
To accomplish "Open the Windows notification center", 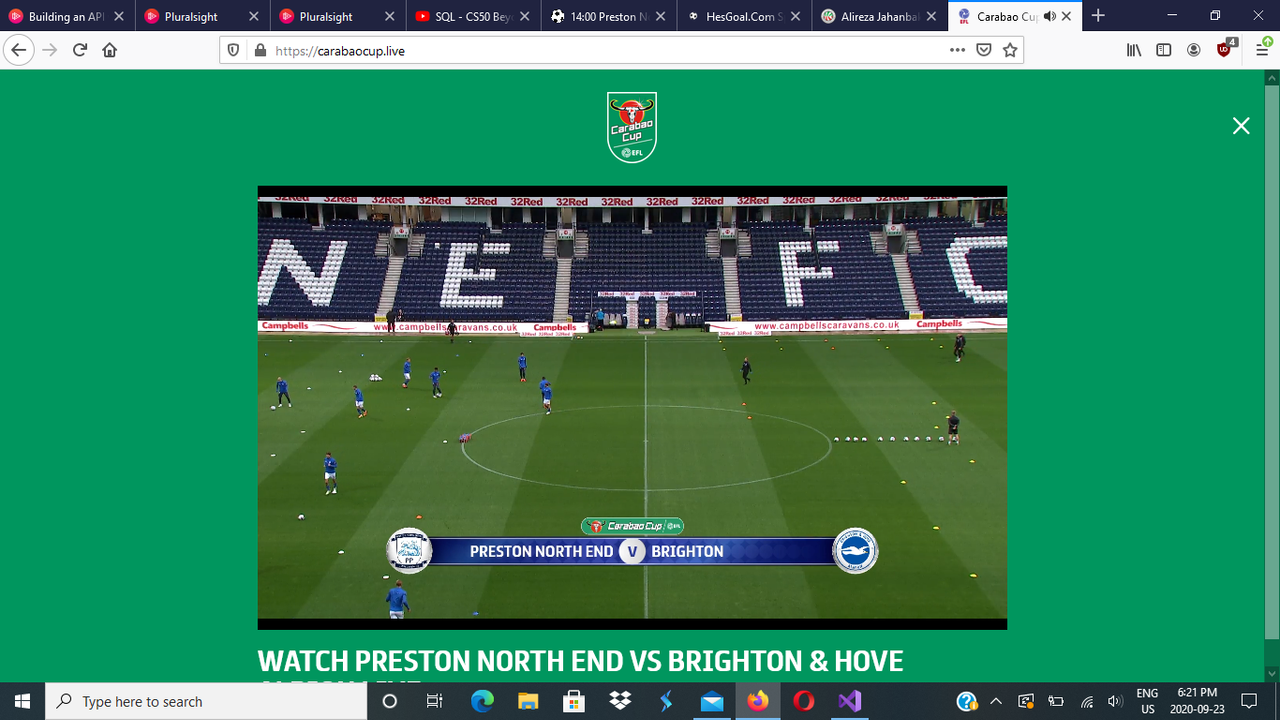I will (x=1248, y=701).
